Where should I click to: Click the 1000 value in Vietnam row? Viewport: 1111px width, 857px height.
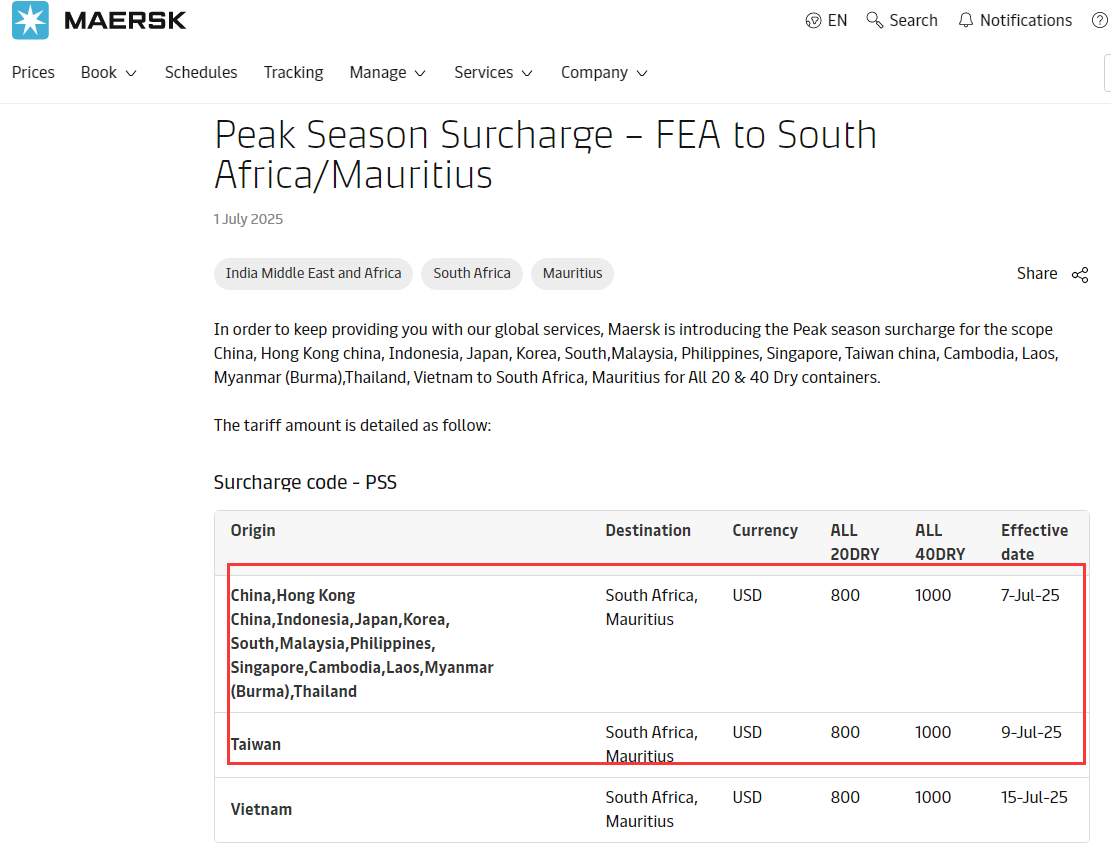(x=933, y=798)
